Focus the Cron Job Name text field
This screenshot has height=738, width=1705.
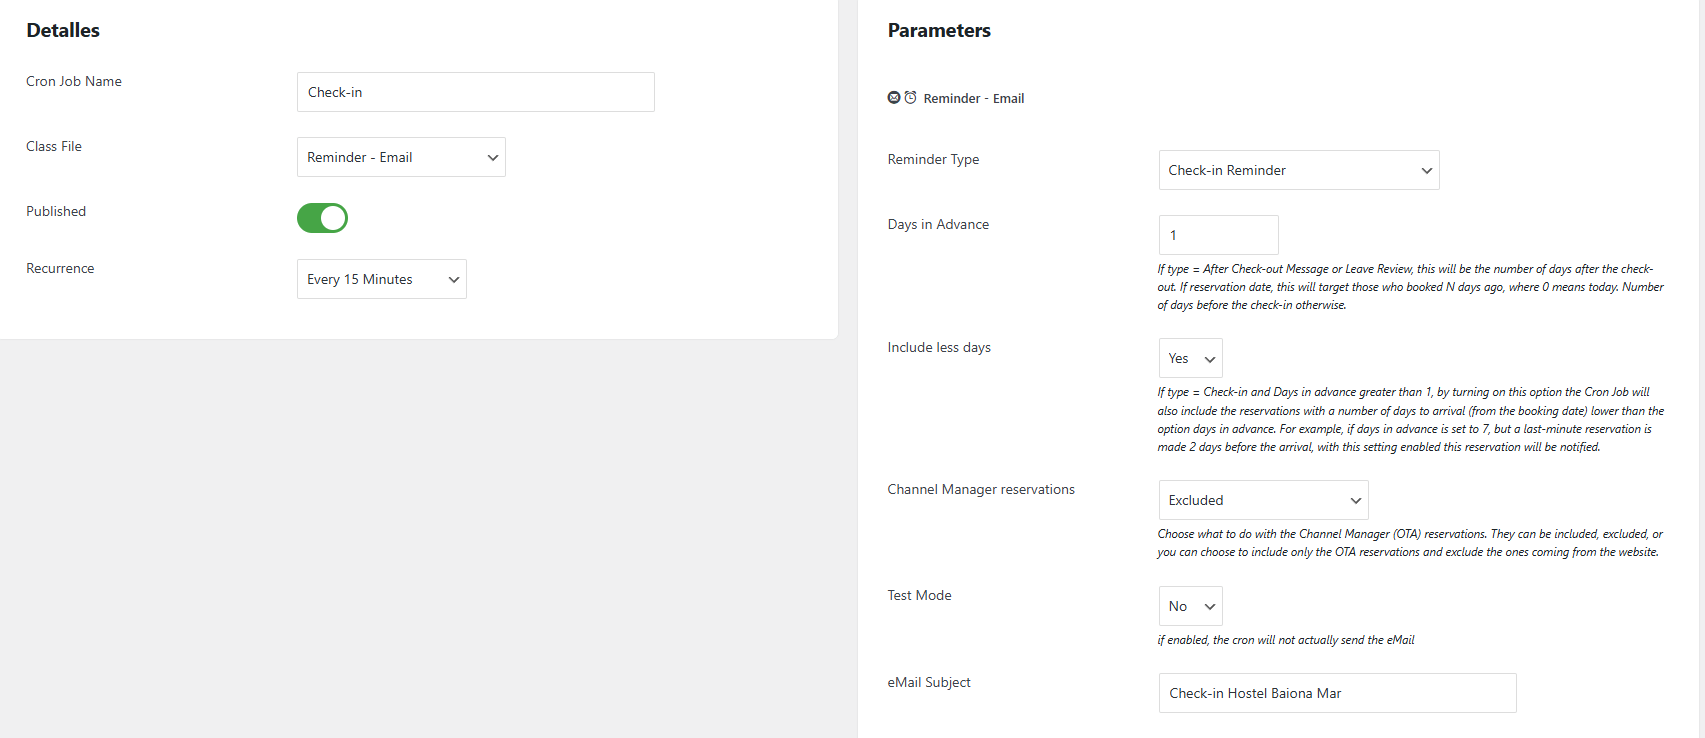475,92
